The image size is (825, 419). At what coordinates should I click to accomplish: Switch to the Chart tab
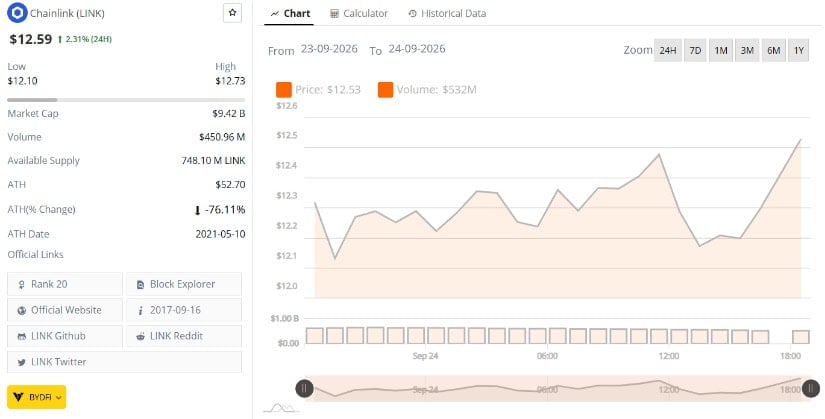pyautogui.click(x=290, y=14)
